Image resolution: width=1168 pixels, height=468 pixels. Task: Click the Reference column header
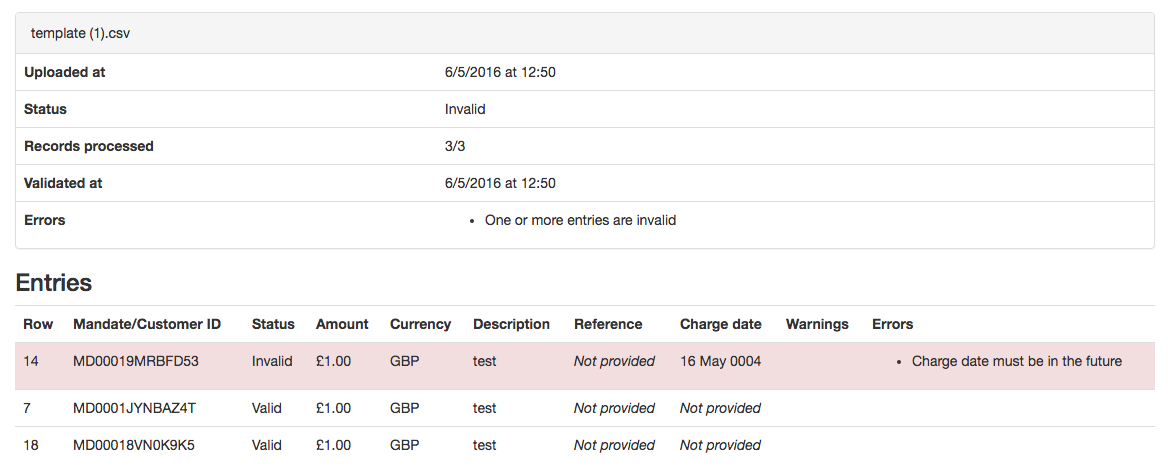(x=608, y=324)
